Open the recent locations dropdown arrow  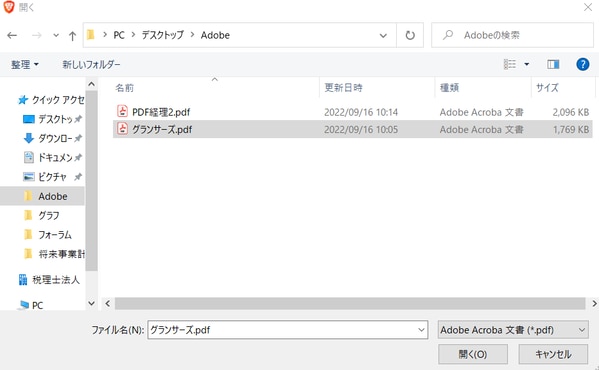pyautogui.click(x=56, y=36)
